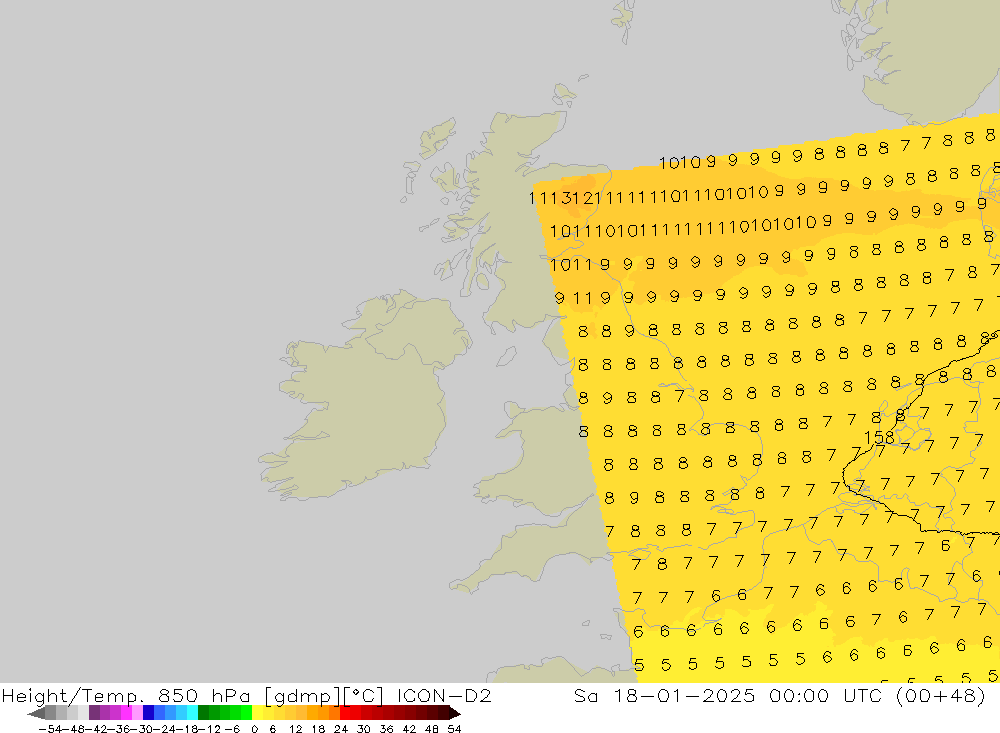Image resolution: width=1000 pixels, height=733 pixels.
Task: Pick the light pink legend swatch
Action: coord(137,713)
